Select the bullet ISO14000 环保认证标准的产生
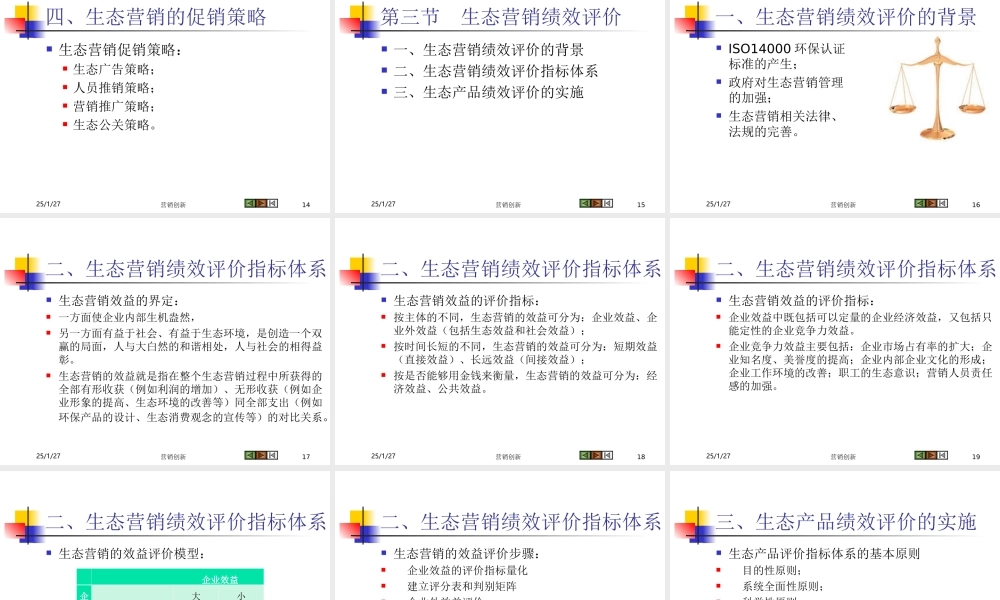 coord(780,55)
